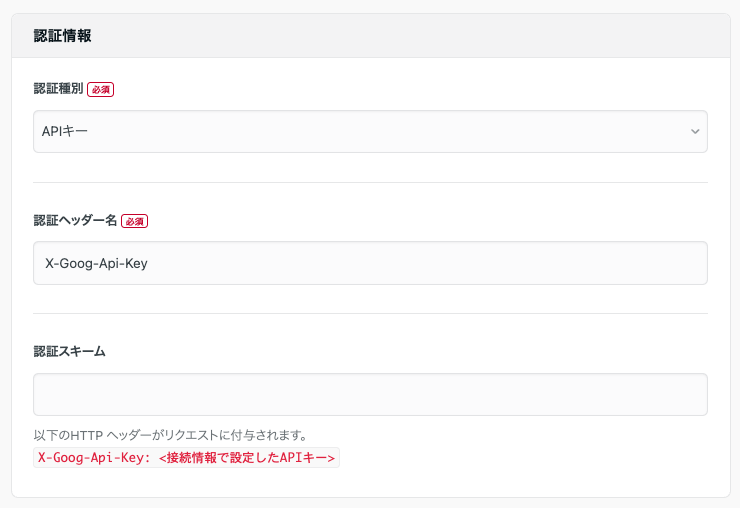Click the chevron arrow of the 認証種別 select
Viewport: 740px width, 508px height.
695,131
